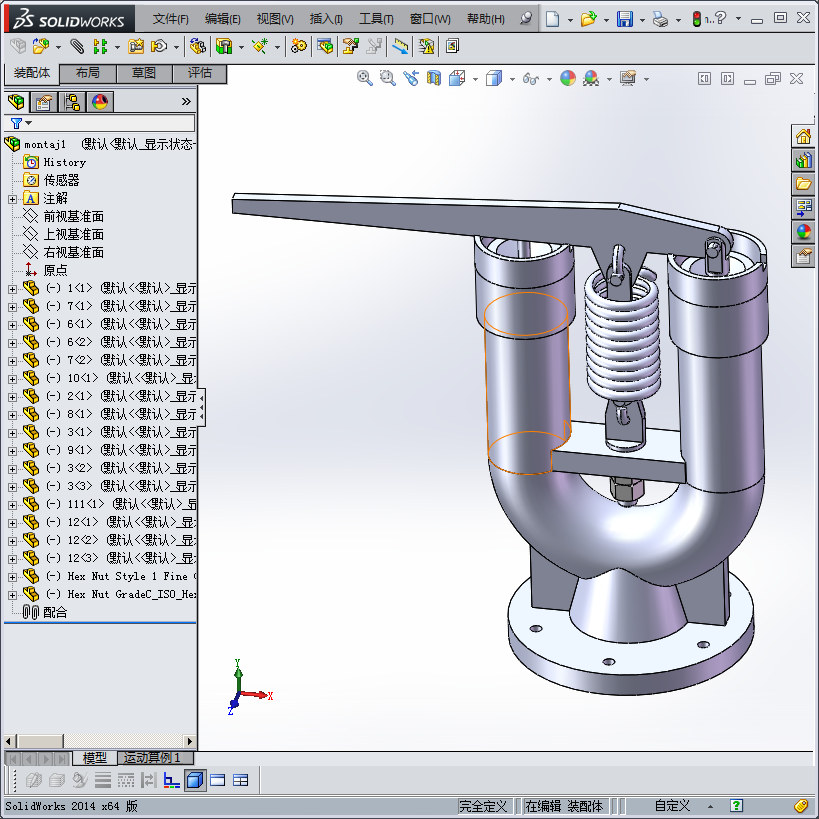Open the Edit Appearance color sphere
This screenshot has width=819, height=819.
(x=568, y=78)
